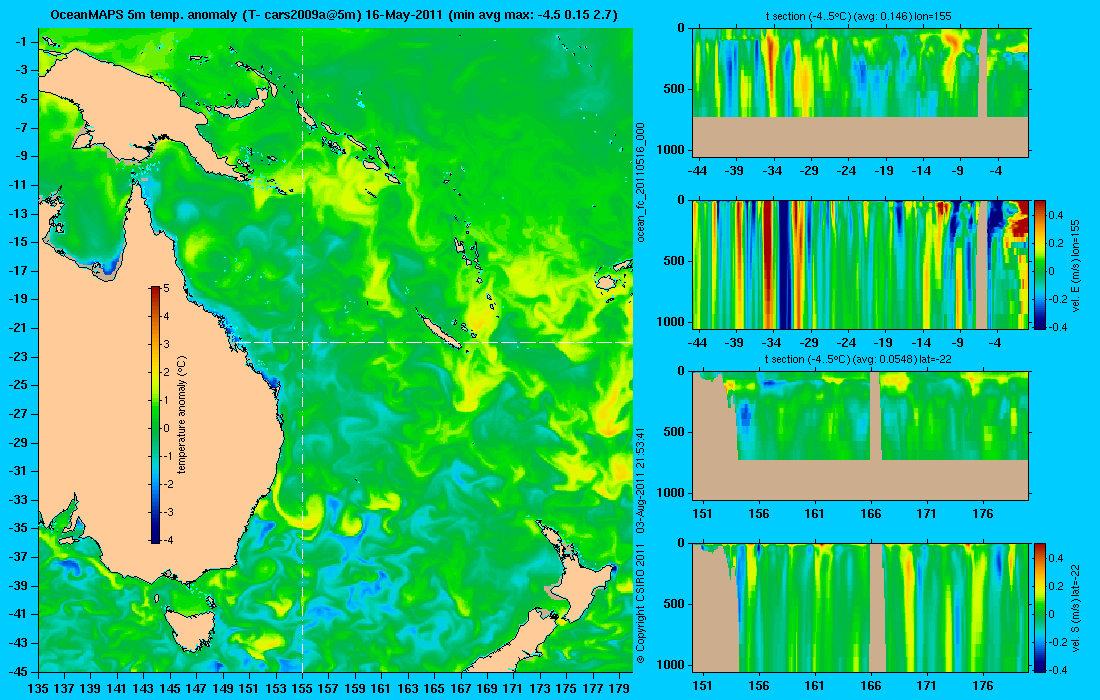The width and height of the screenshot is (1100, 700).
Task: Click latitude tick -45 on map axis
Action: 18,671
